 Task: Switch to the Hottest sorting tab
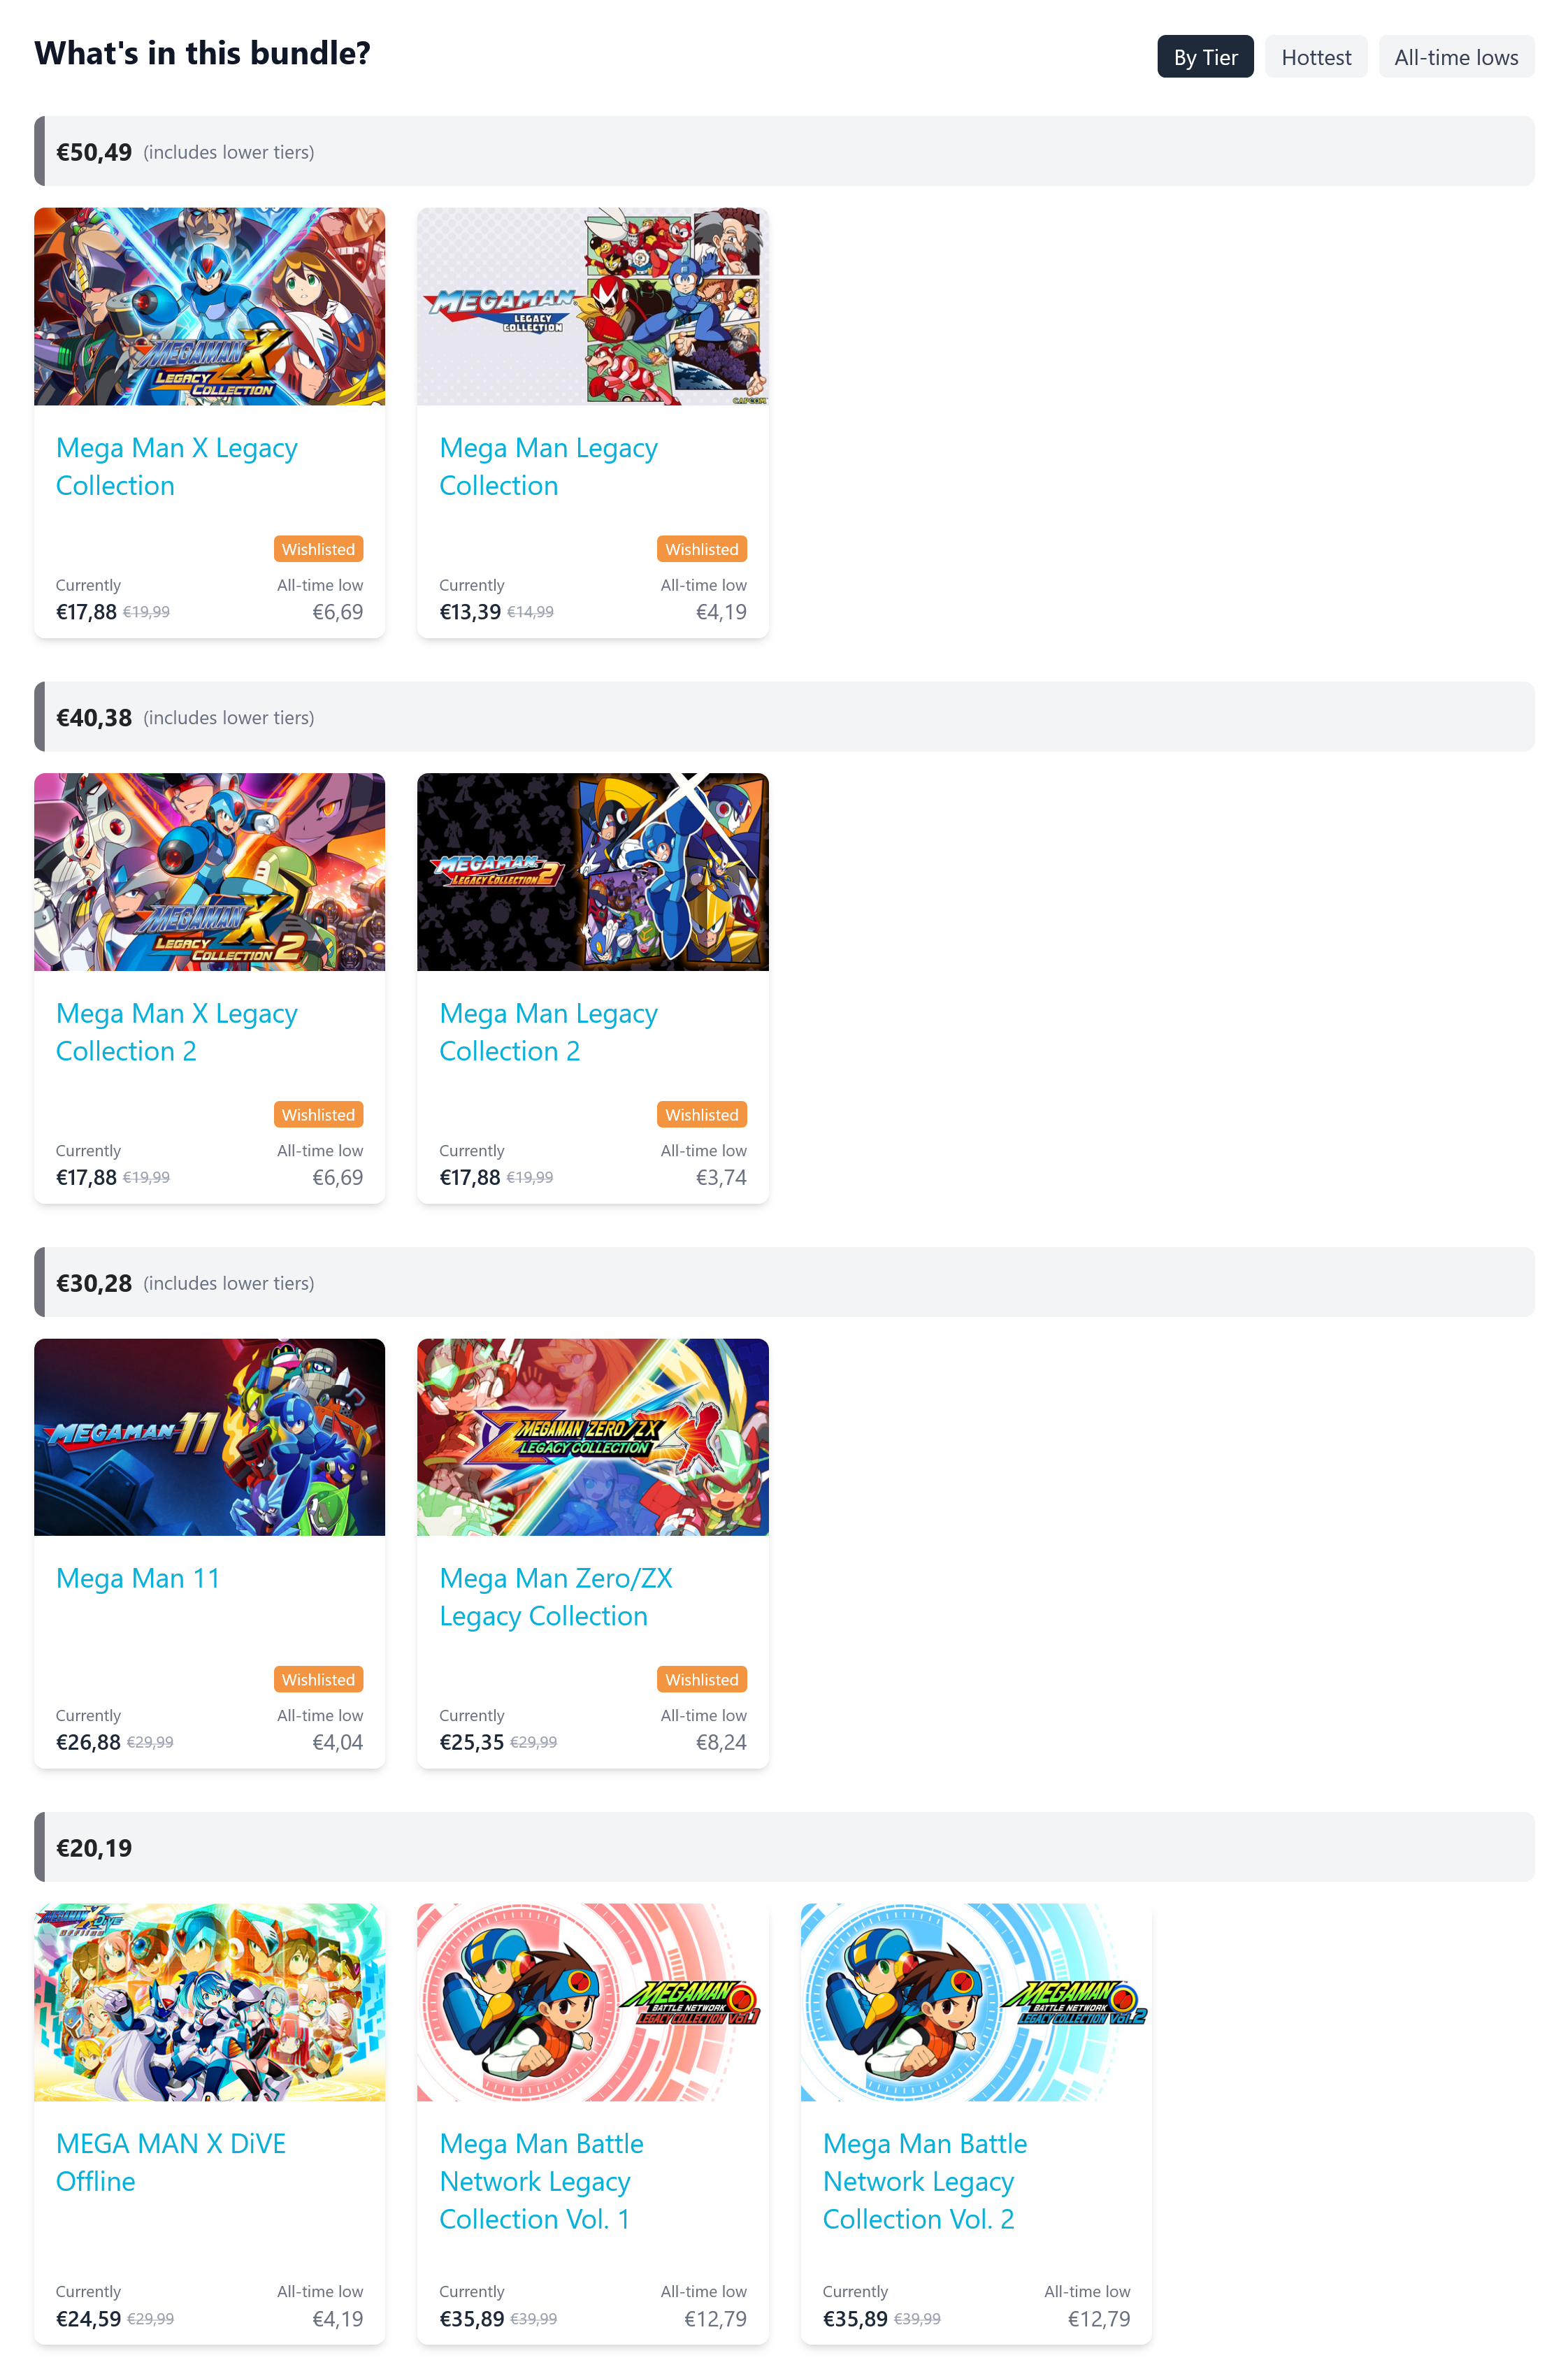pyautogui.click(x=1315, y=57)
